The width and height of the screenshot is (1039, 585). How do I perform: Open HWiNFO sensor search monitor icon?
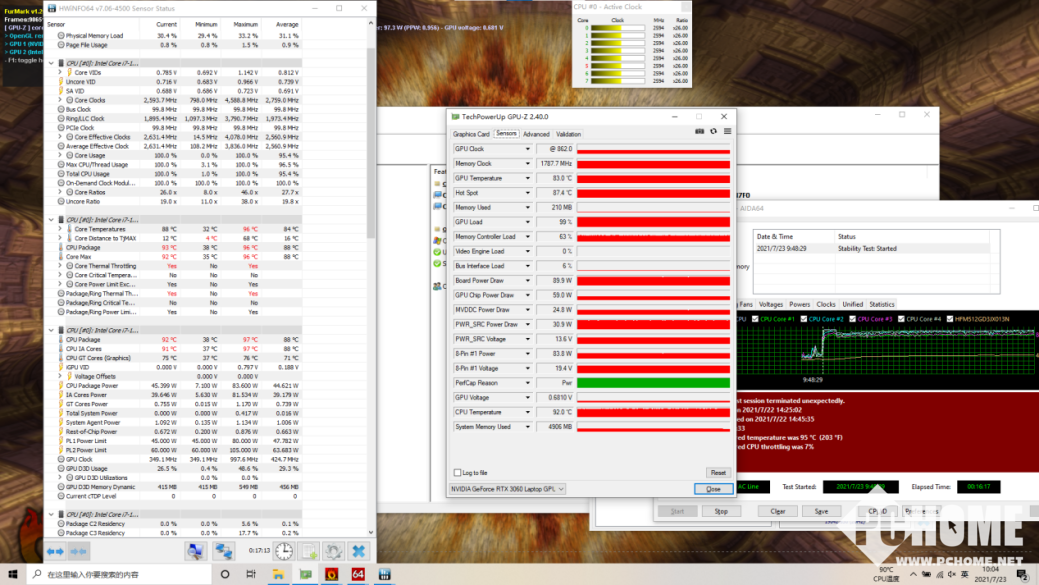click(195, 551)
